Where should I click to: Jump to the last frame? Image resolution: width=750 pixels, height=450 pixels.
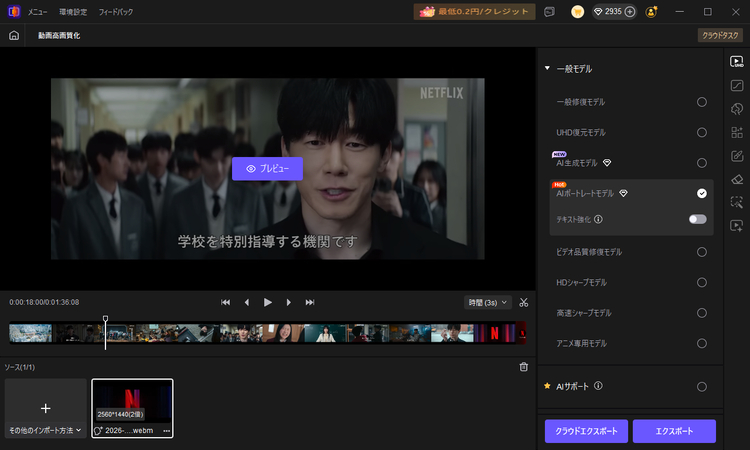tap(310, 302)
